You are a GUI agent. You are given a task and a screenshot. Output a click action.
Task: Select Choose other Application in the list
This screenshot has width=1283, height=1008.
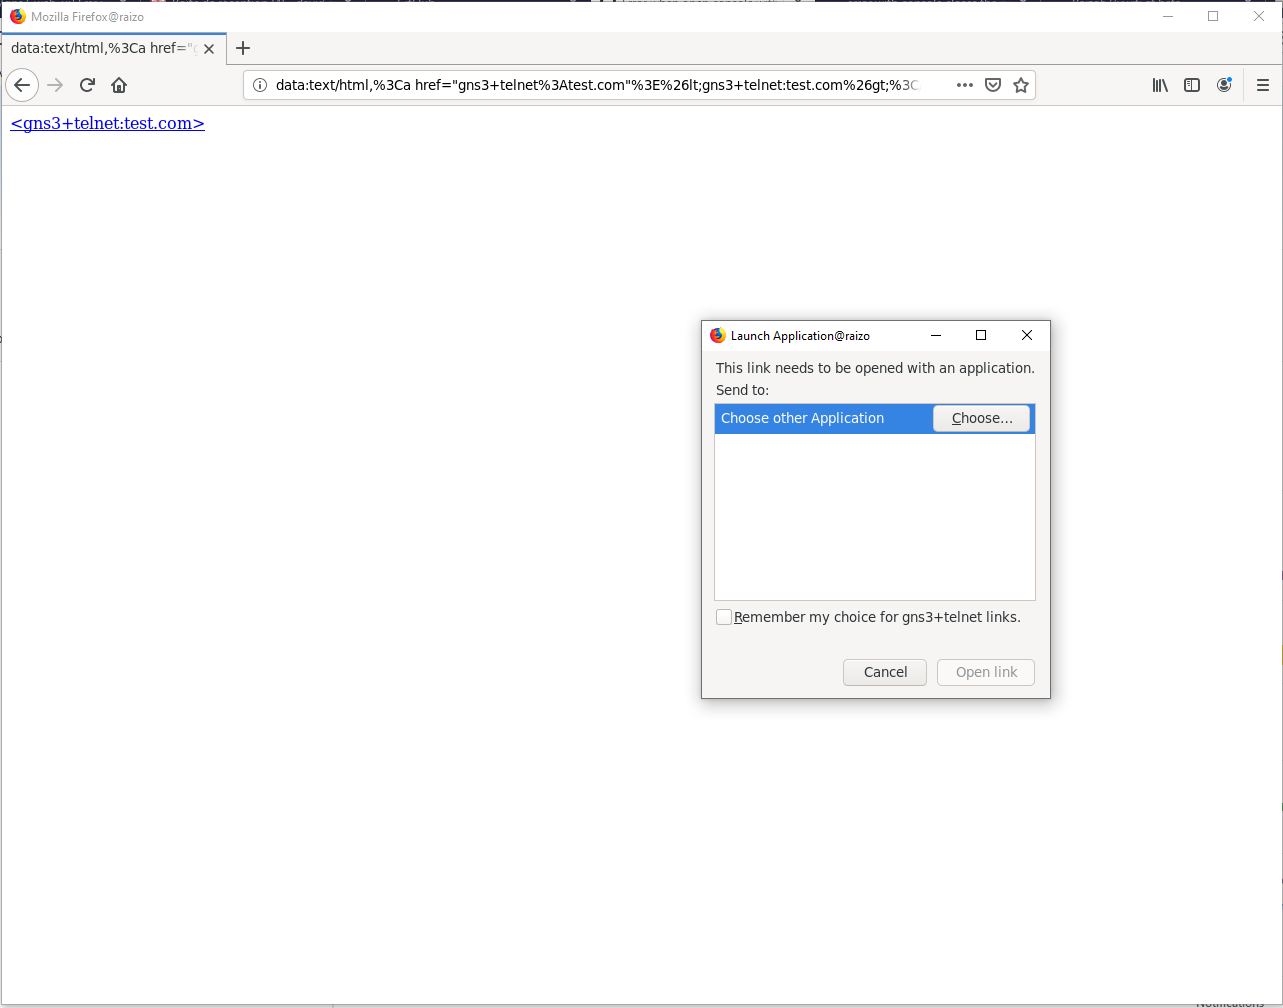802,418
